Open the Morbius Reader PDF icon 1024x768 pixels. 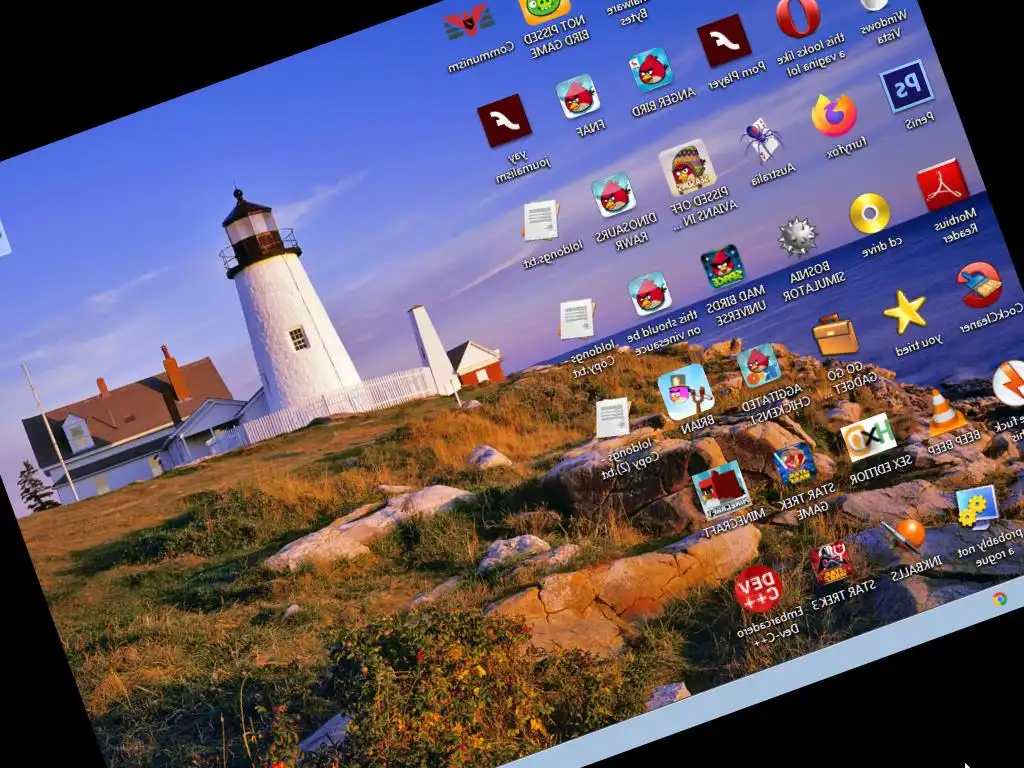tap(942, 185)
